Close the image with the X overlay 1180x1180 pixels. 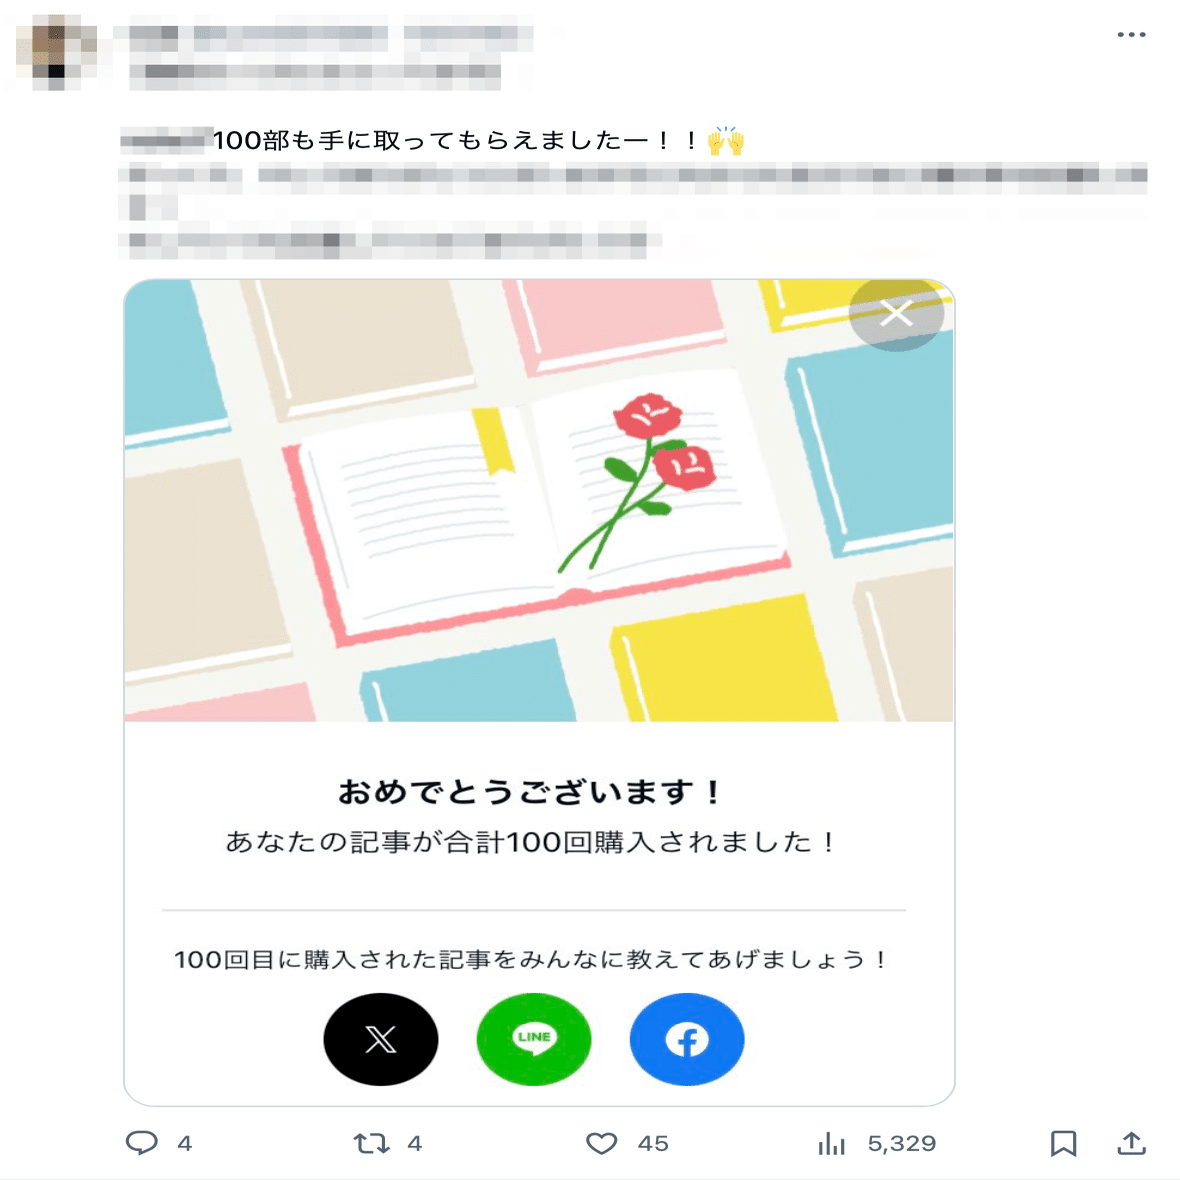(x=896, y=314)
